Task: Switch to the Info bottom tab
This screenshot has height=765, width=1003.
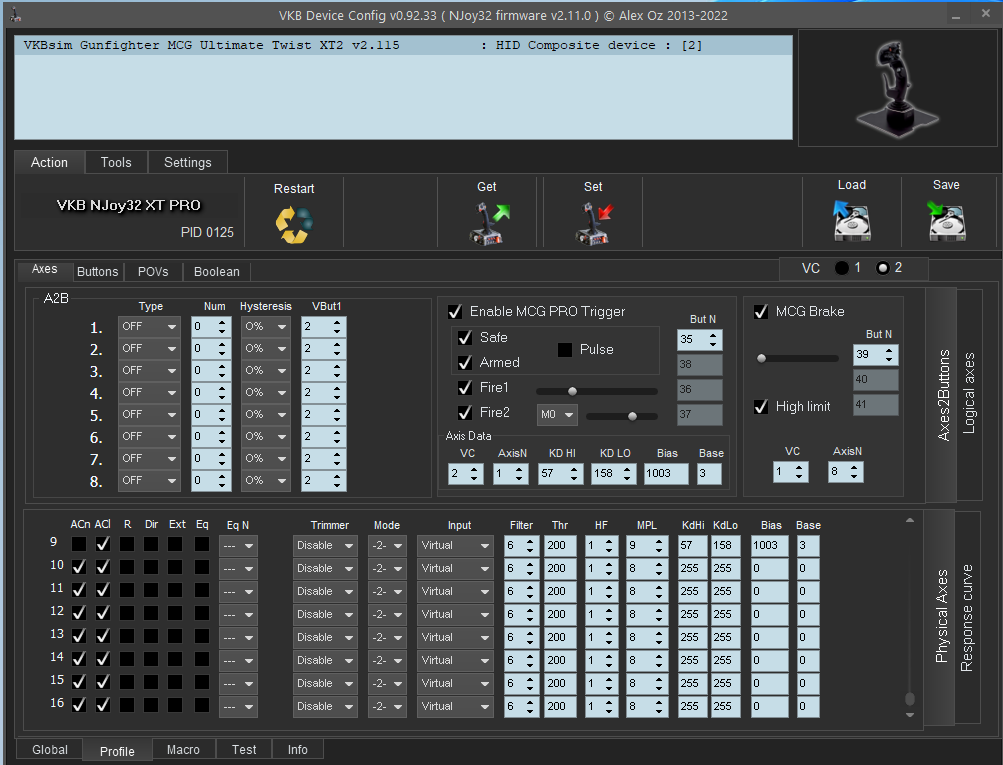Action: tap(297, 750)
